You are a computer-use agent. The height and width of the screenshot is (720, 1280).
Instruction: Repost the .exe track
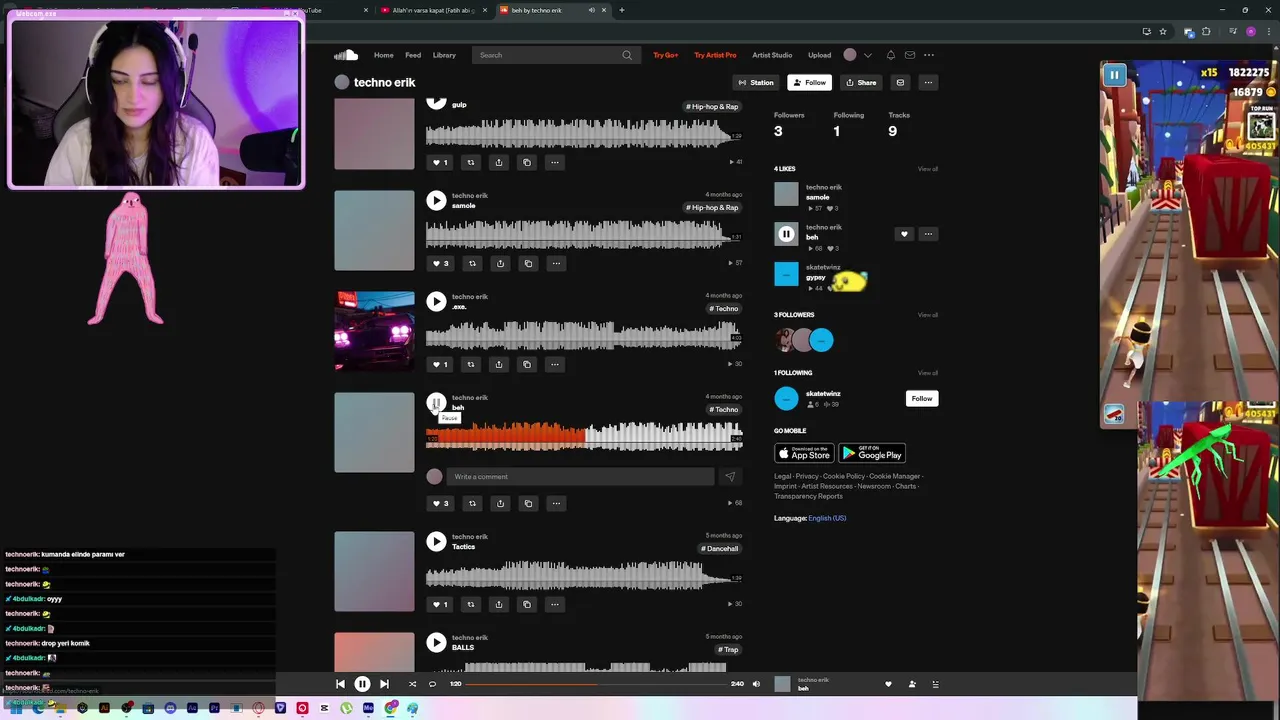471,364
